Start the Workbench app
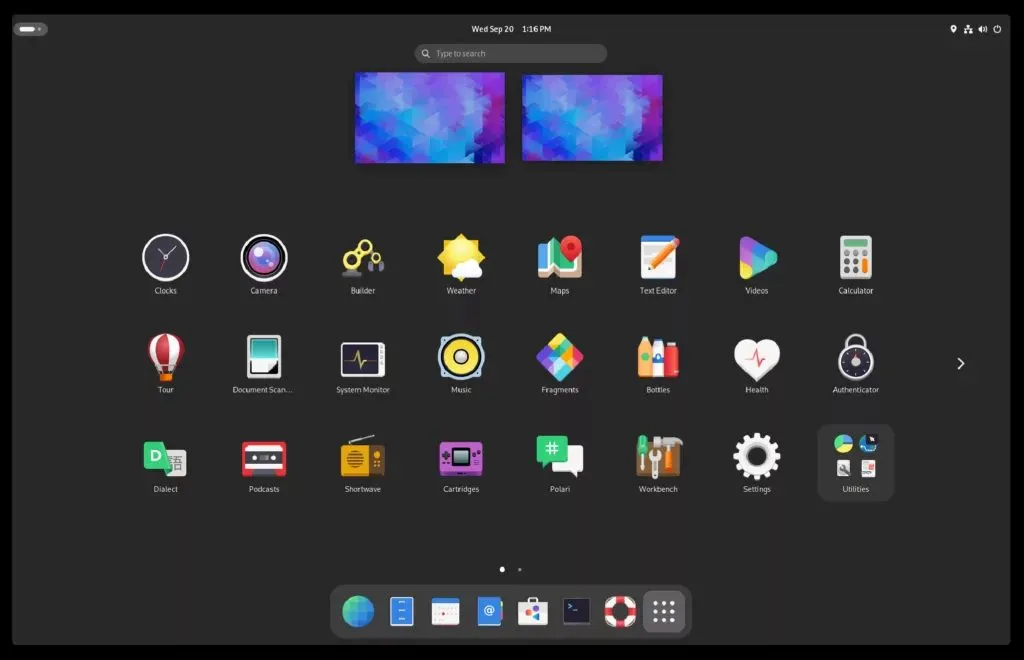 657,456
